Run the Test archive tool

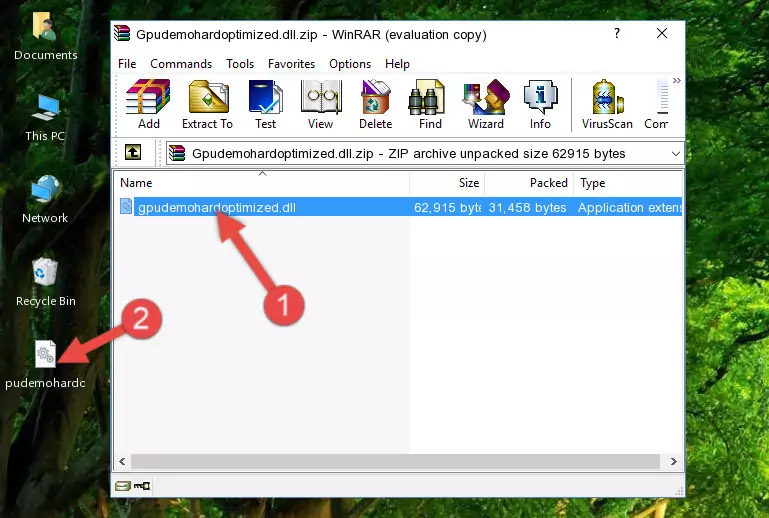pyautogui.click(x=265, y=104)
